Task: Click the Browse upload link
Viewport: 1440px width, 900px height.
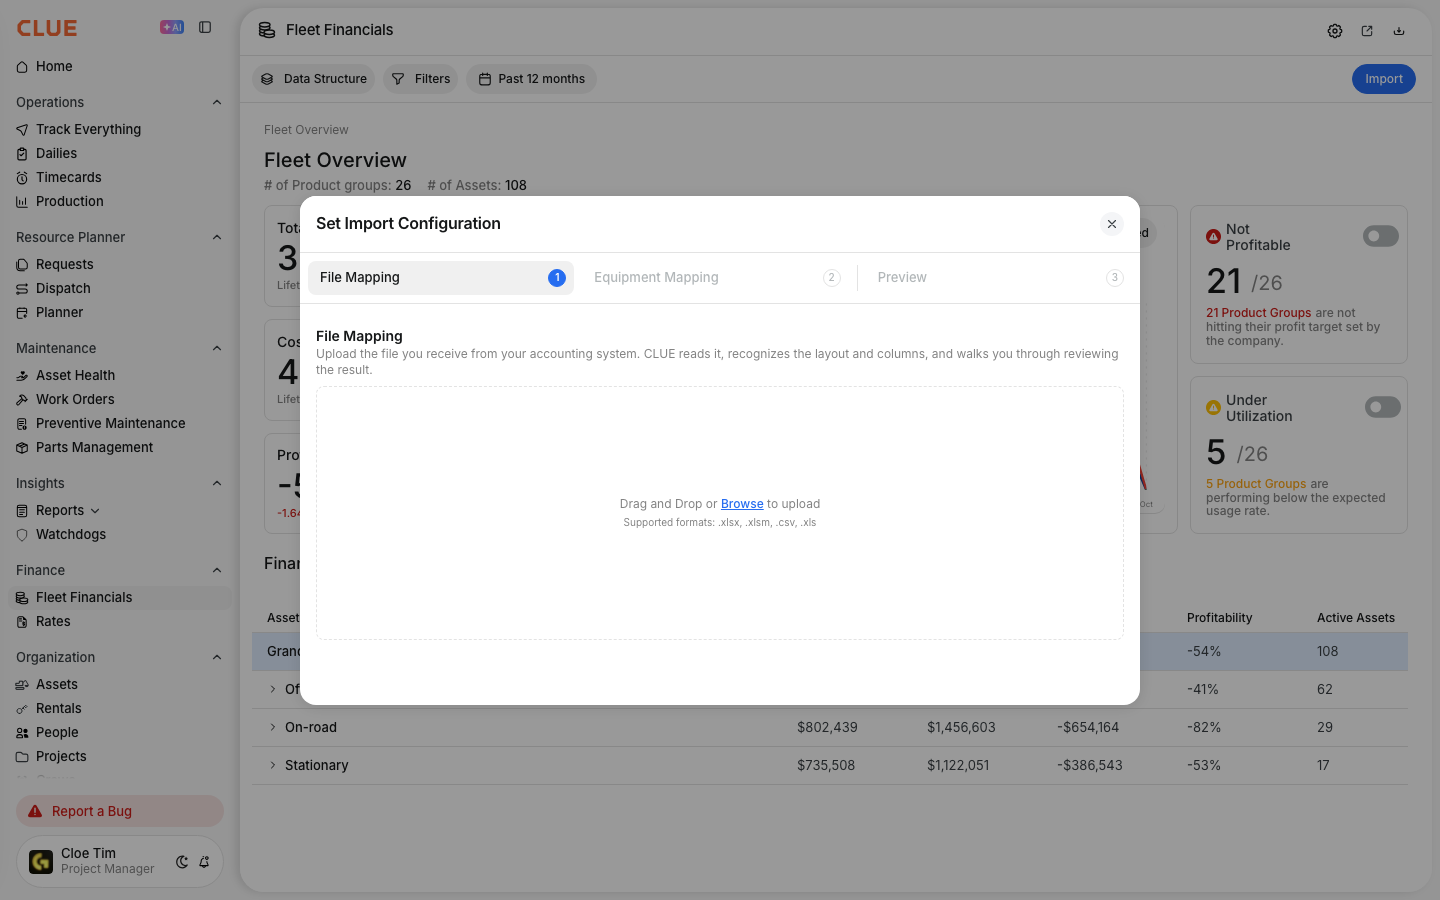Action: click(x=742, y=504)
